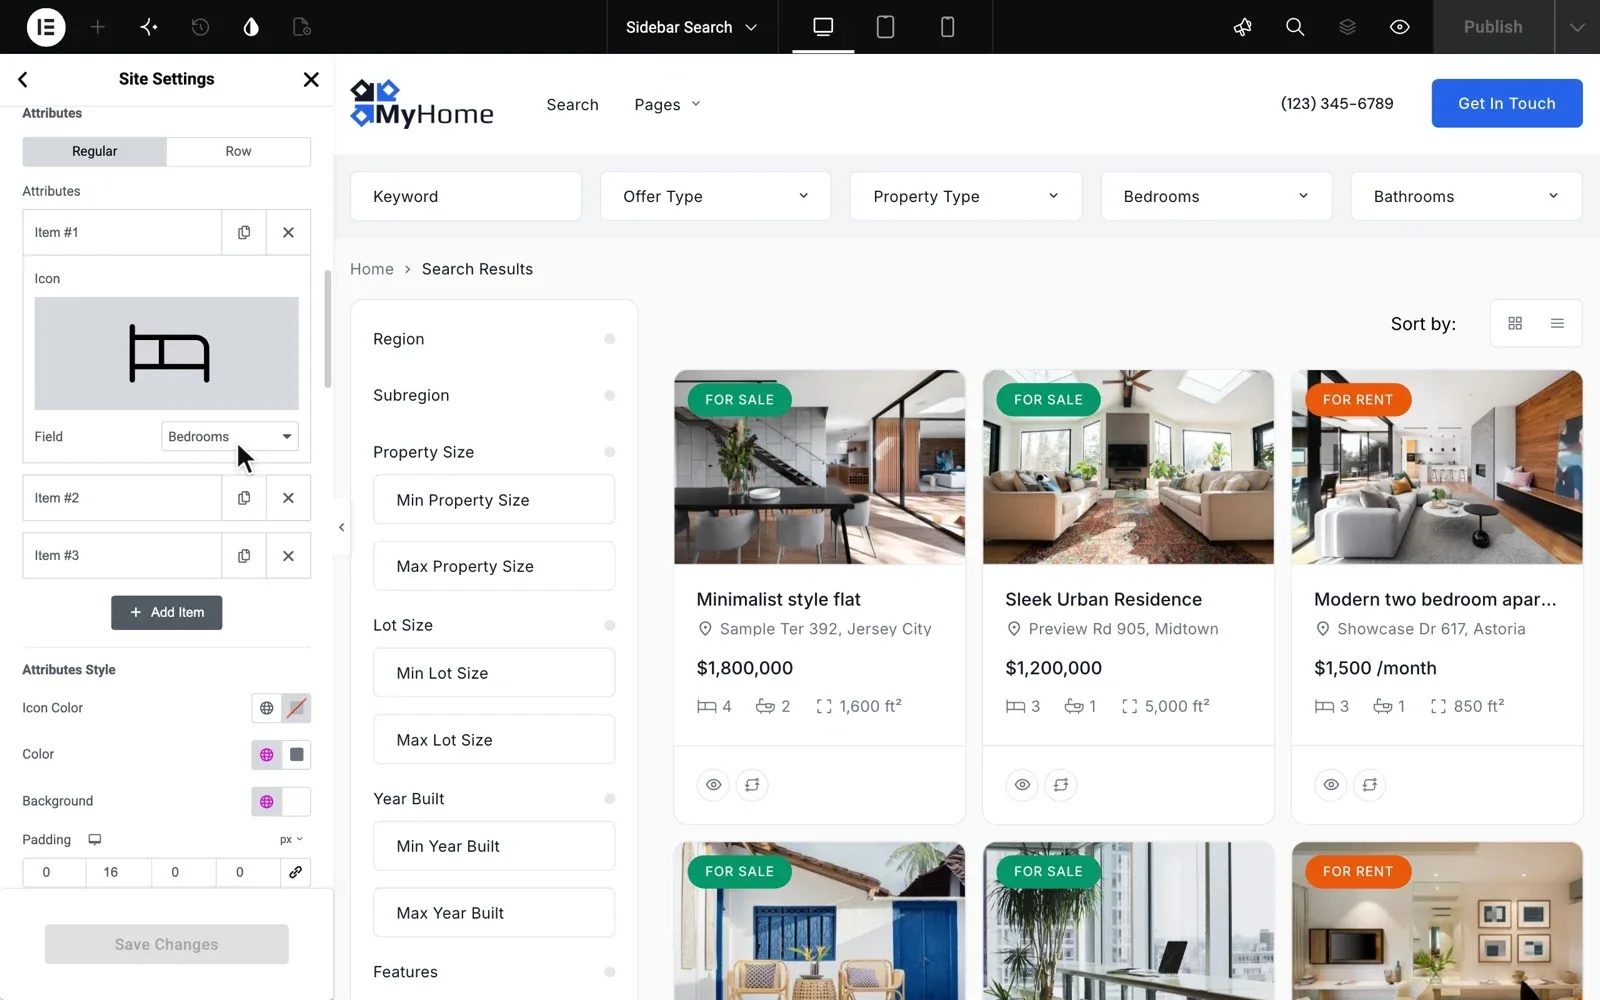
Task: Toggle the Region filter section dot
Action: (x=610, y=339)
